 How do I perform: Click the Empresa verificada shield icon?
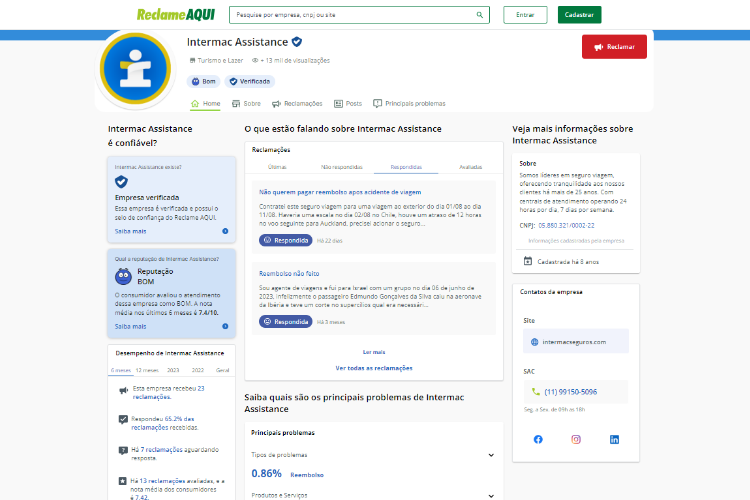(121, 182)
